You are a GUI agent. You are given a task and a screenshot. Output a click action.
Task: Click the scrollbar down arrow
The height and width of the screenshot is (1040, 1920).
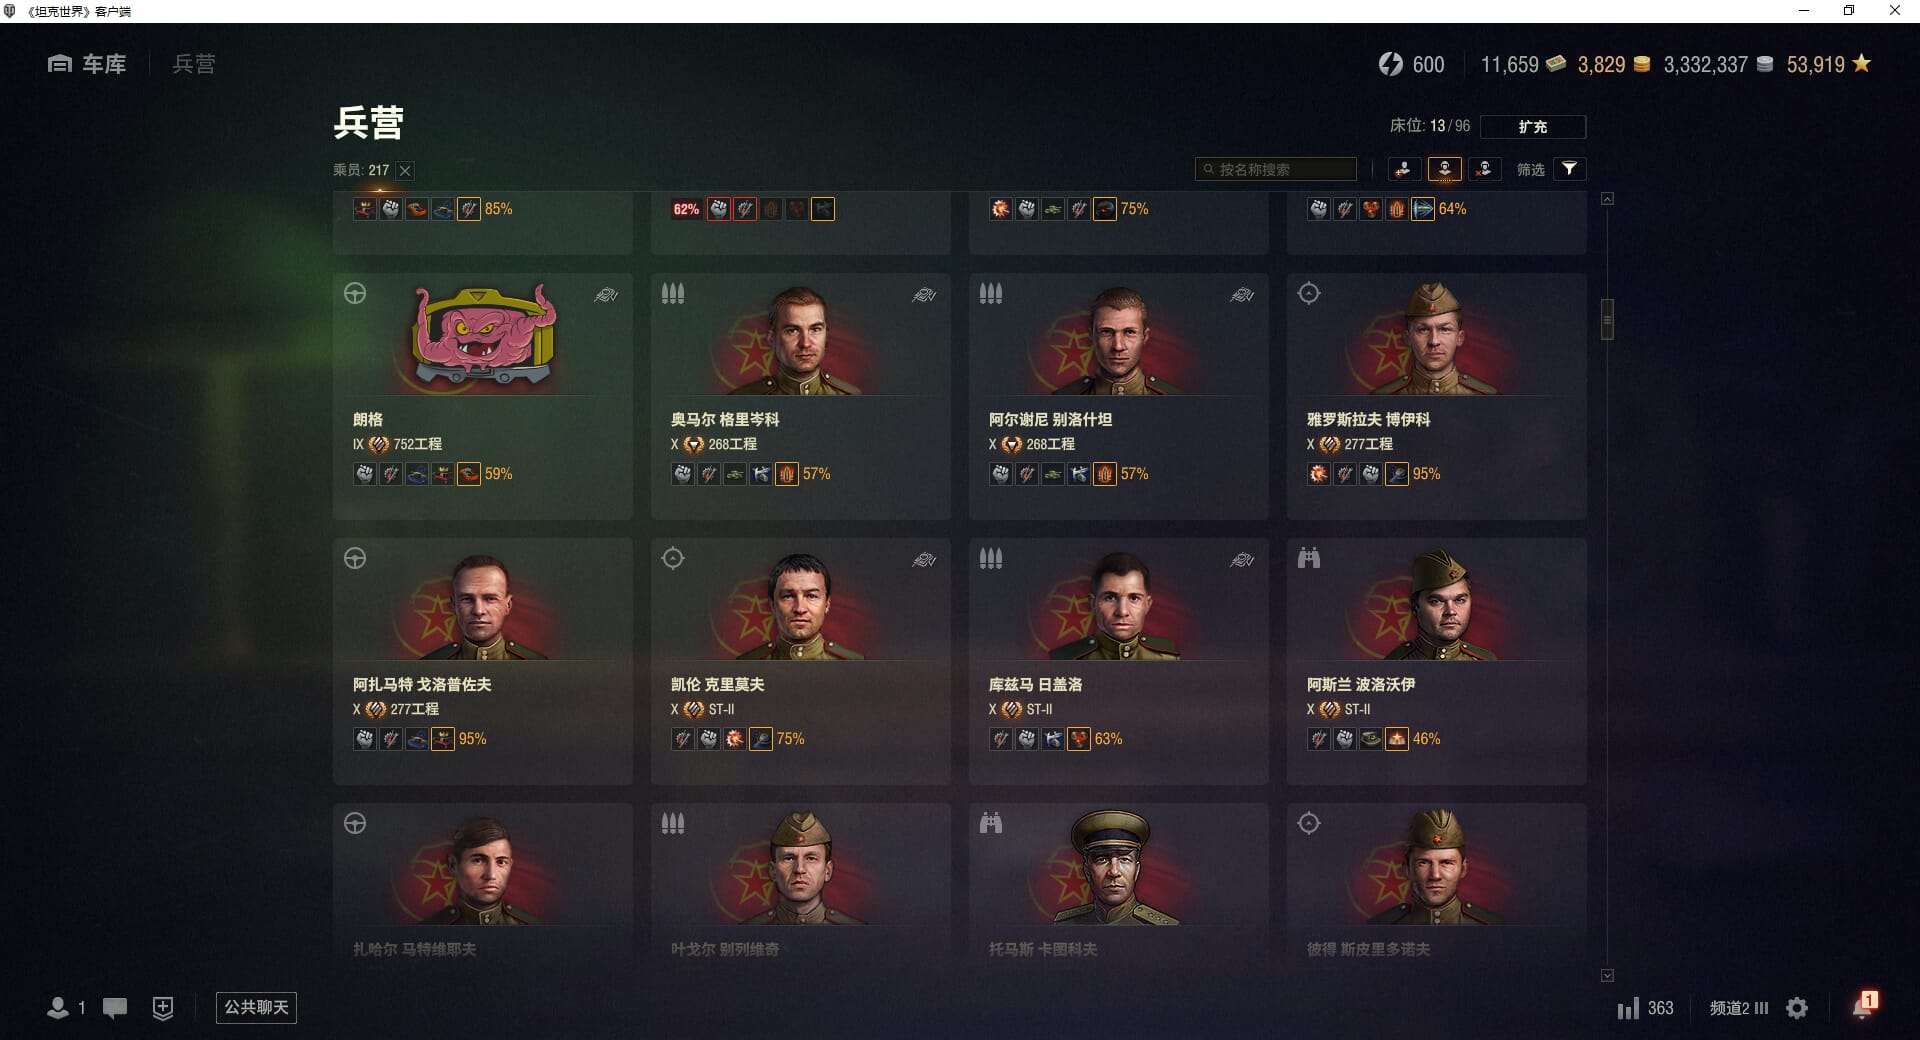coord(1607,975)
